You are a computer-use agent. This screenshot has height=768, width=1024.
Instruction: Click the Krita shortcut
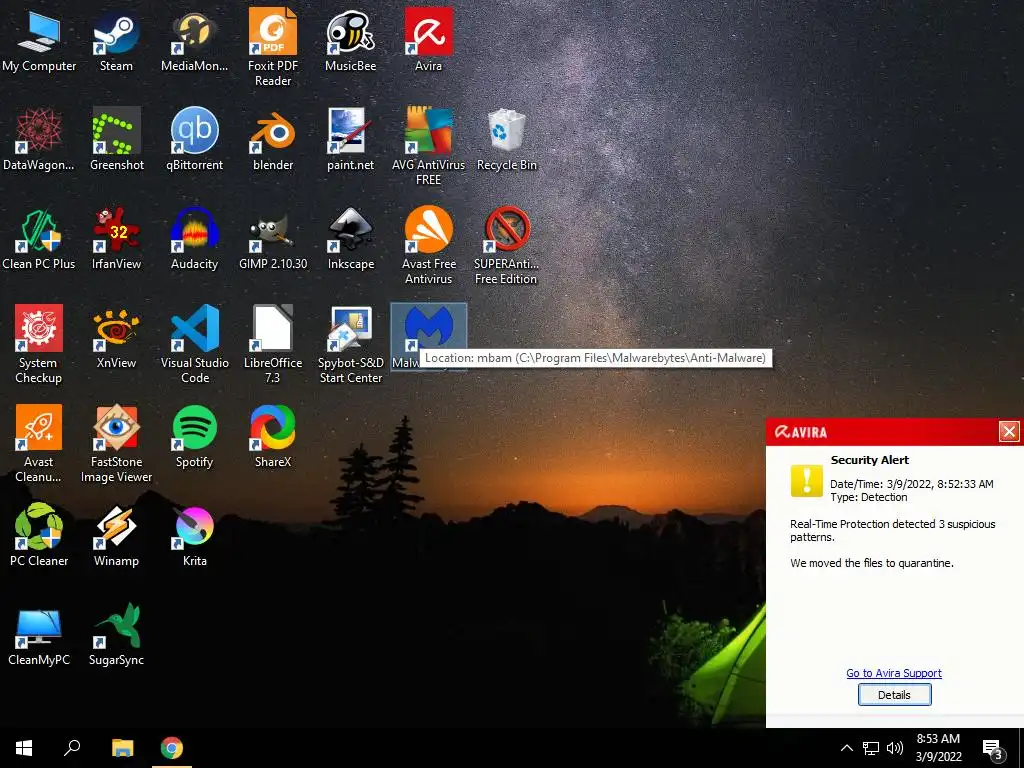click(x=194, y=536)
